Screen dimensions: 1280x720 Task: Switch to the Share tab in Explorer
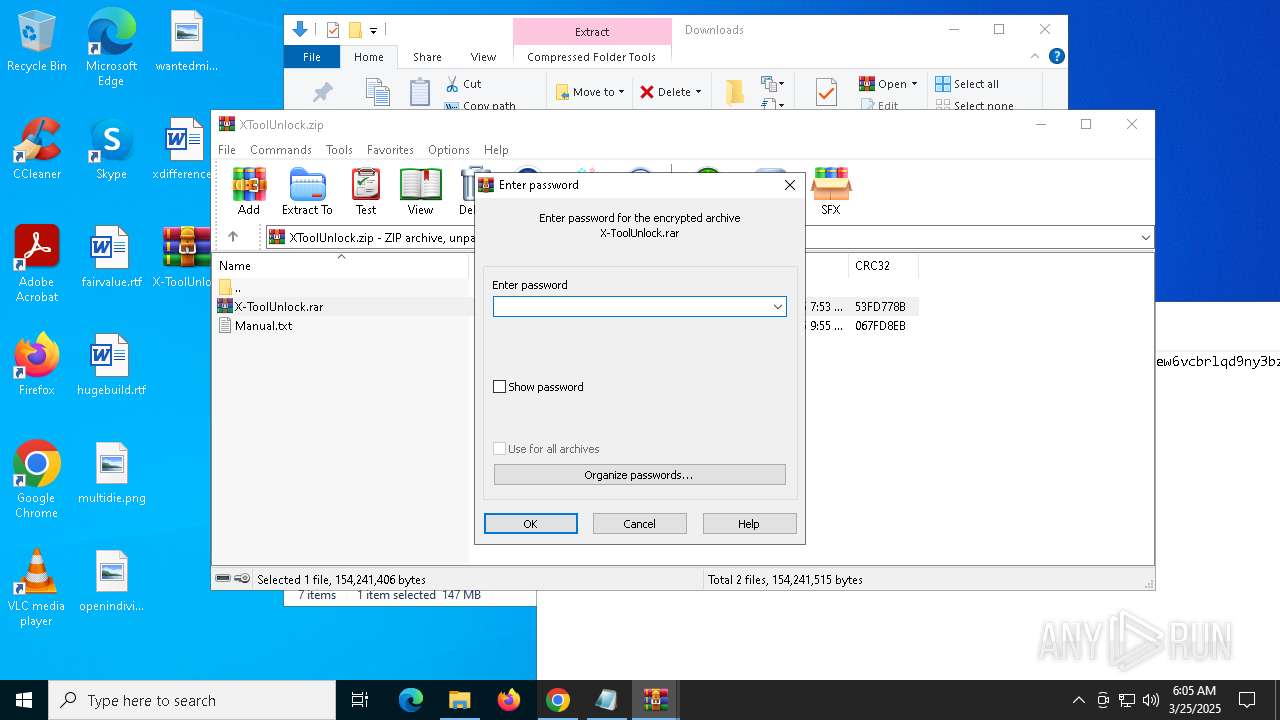tap(427, 57)
